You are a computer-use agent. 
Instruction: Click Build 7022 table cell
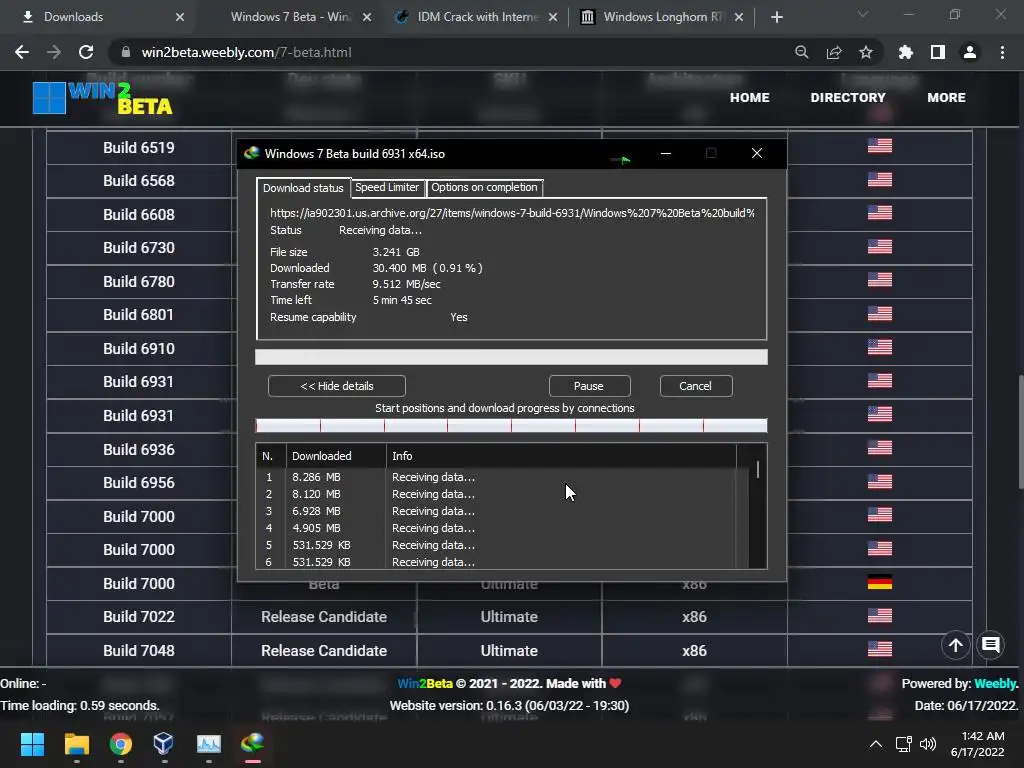point(138,617)
